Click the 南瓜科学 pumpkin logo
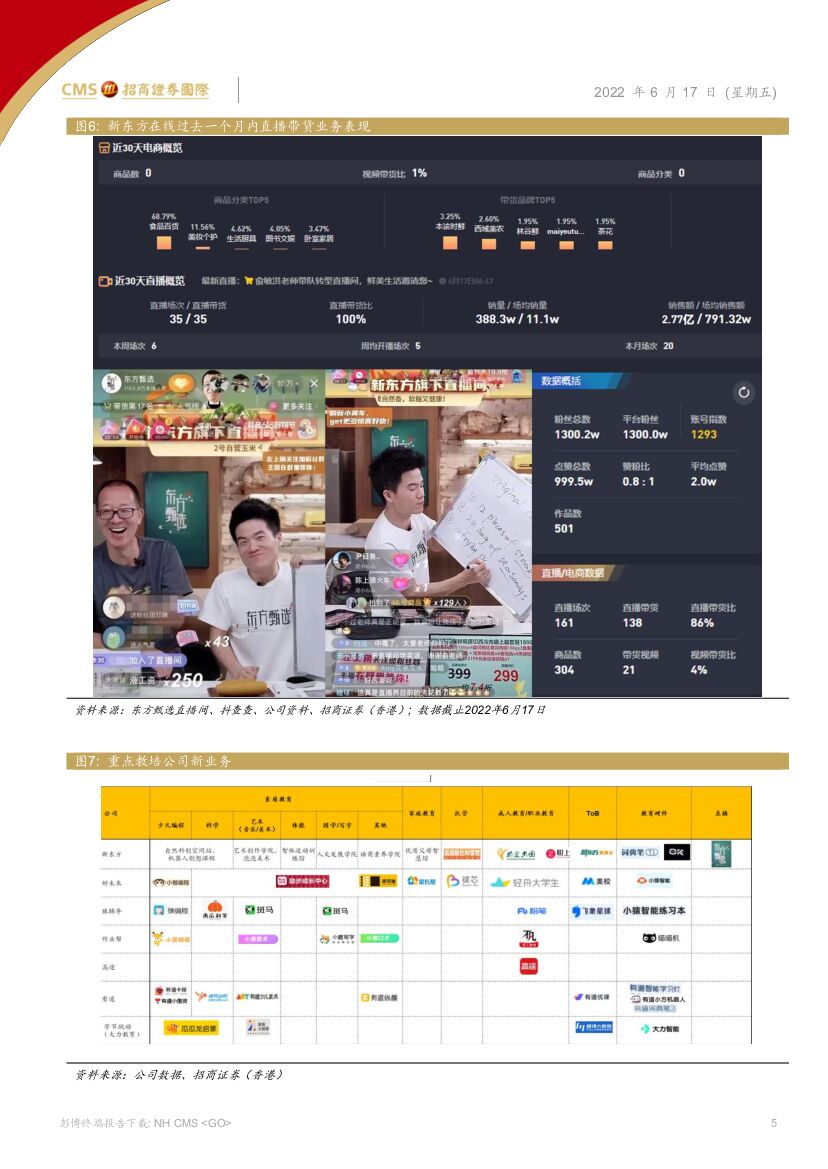 click(215, 910)
